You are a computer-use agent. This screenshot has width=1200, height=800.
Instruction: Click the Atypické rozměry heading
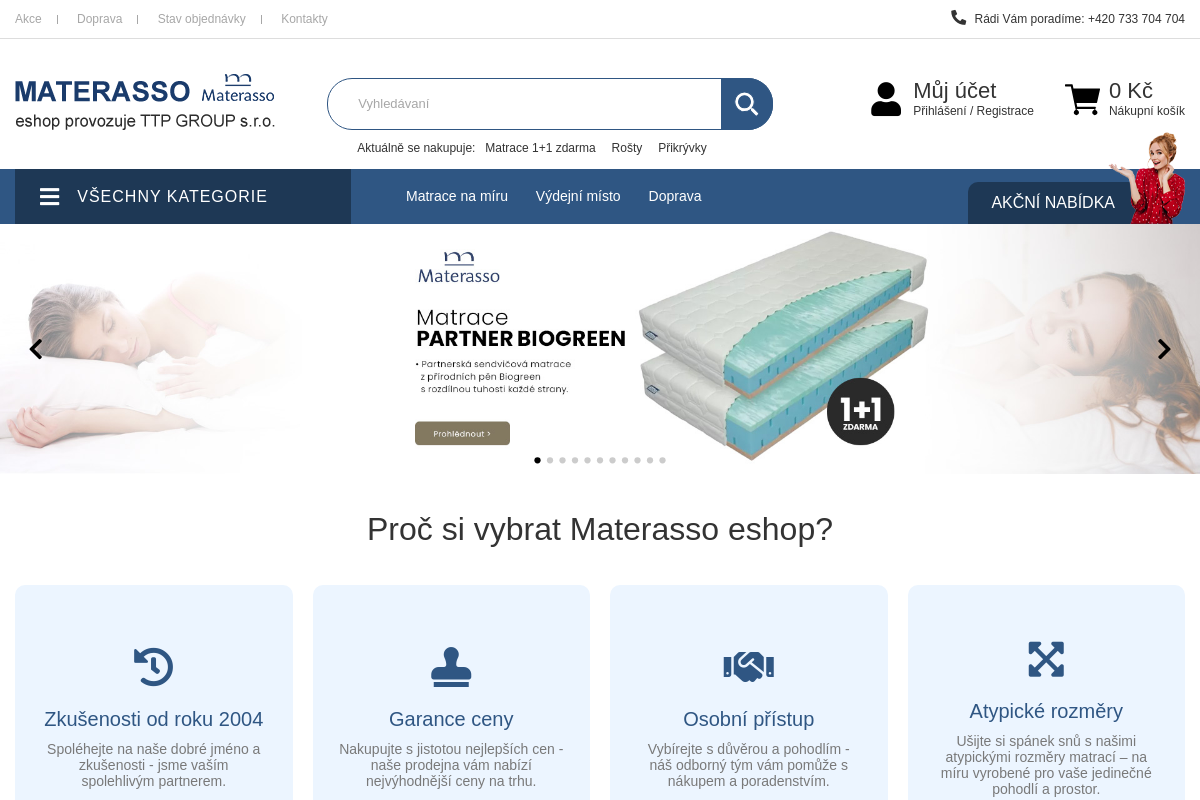(x=1046, y=711)
